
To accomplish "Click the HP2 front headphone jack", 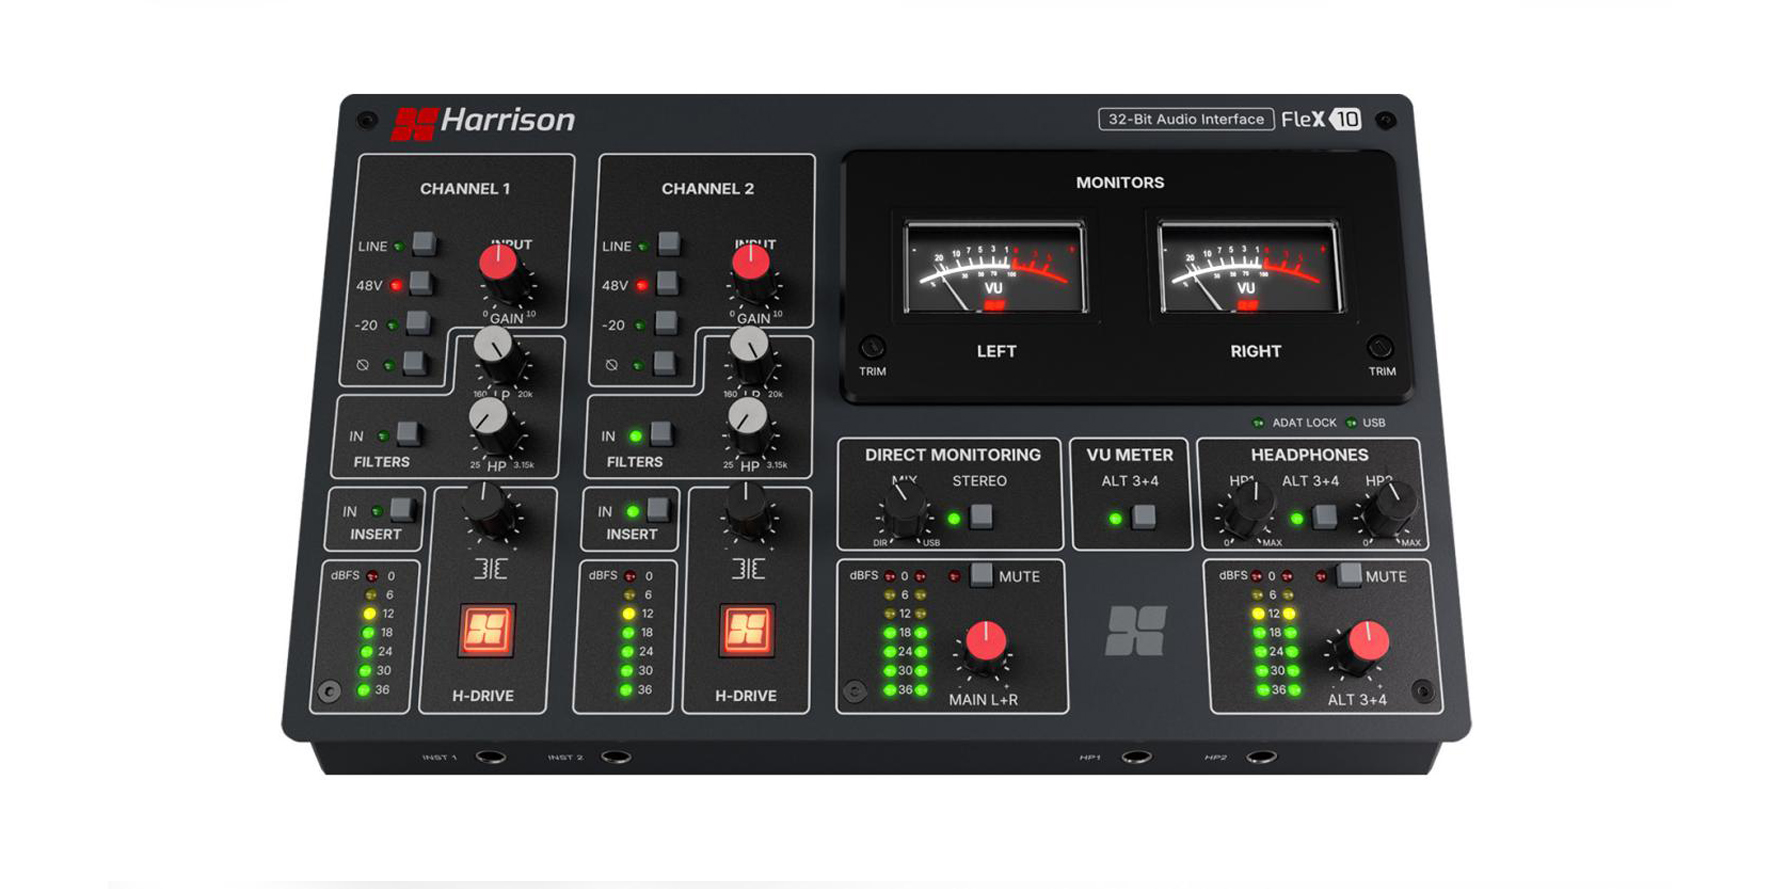I will click(x=1261, y=757).
